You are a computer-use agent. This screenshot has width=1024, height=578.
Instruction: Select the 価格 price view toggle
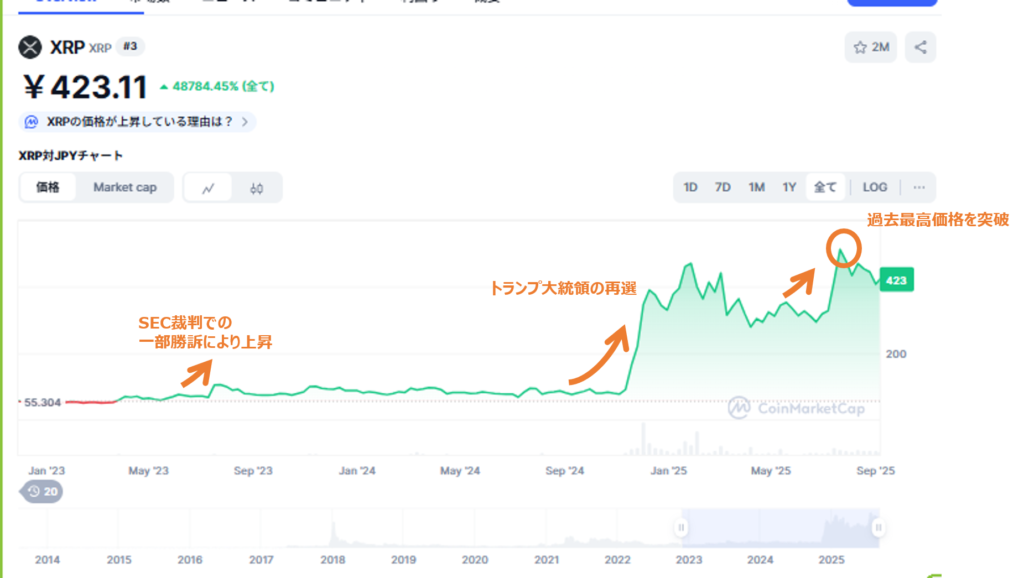(48, 187)
